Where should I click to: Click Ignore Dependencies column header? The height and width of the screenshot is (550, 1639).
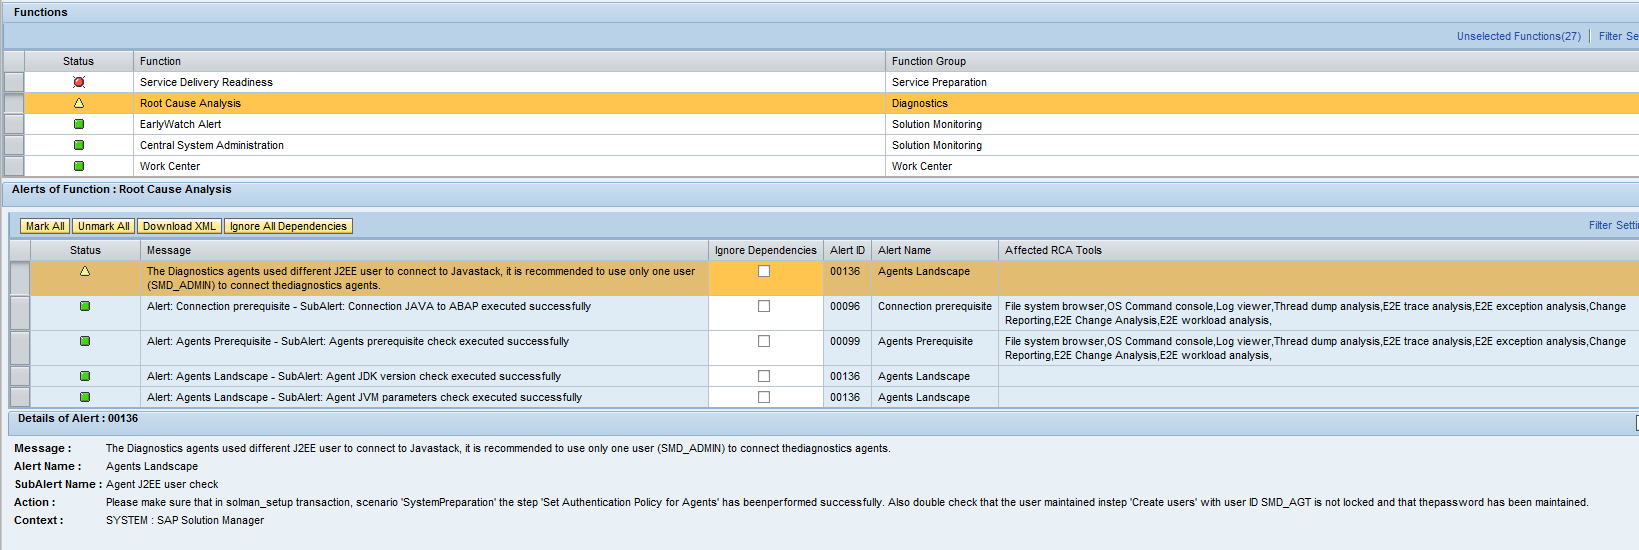pyautogui.click(x=766, y=250)
